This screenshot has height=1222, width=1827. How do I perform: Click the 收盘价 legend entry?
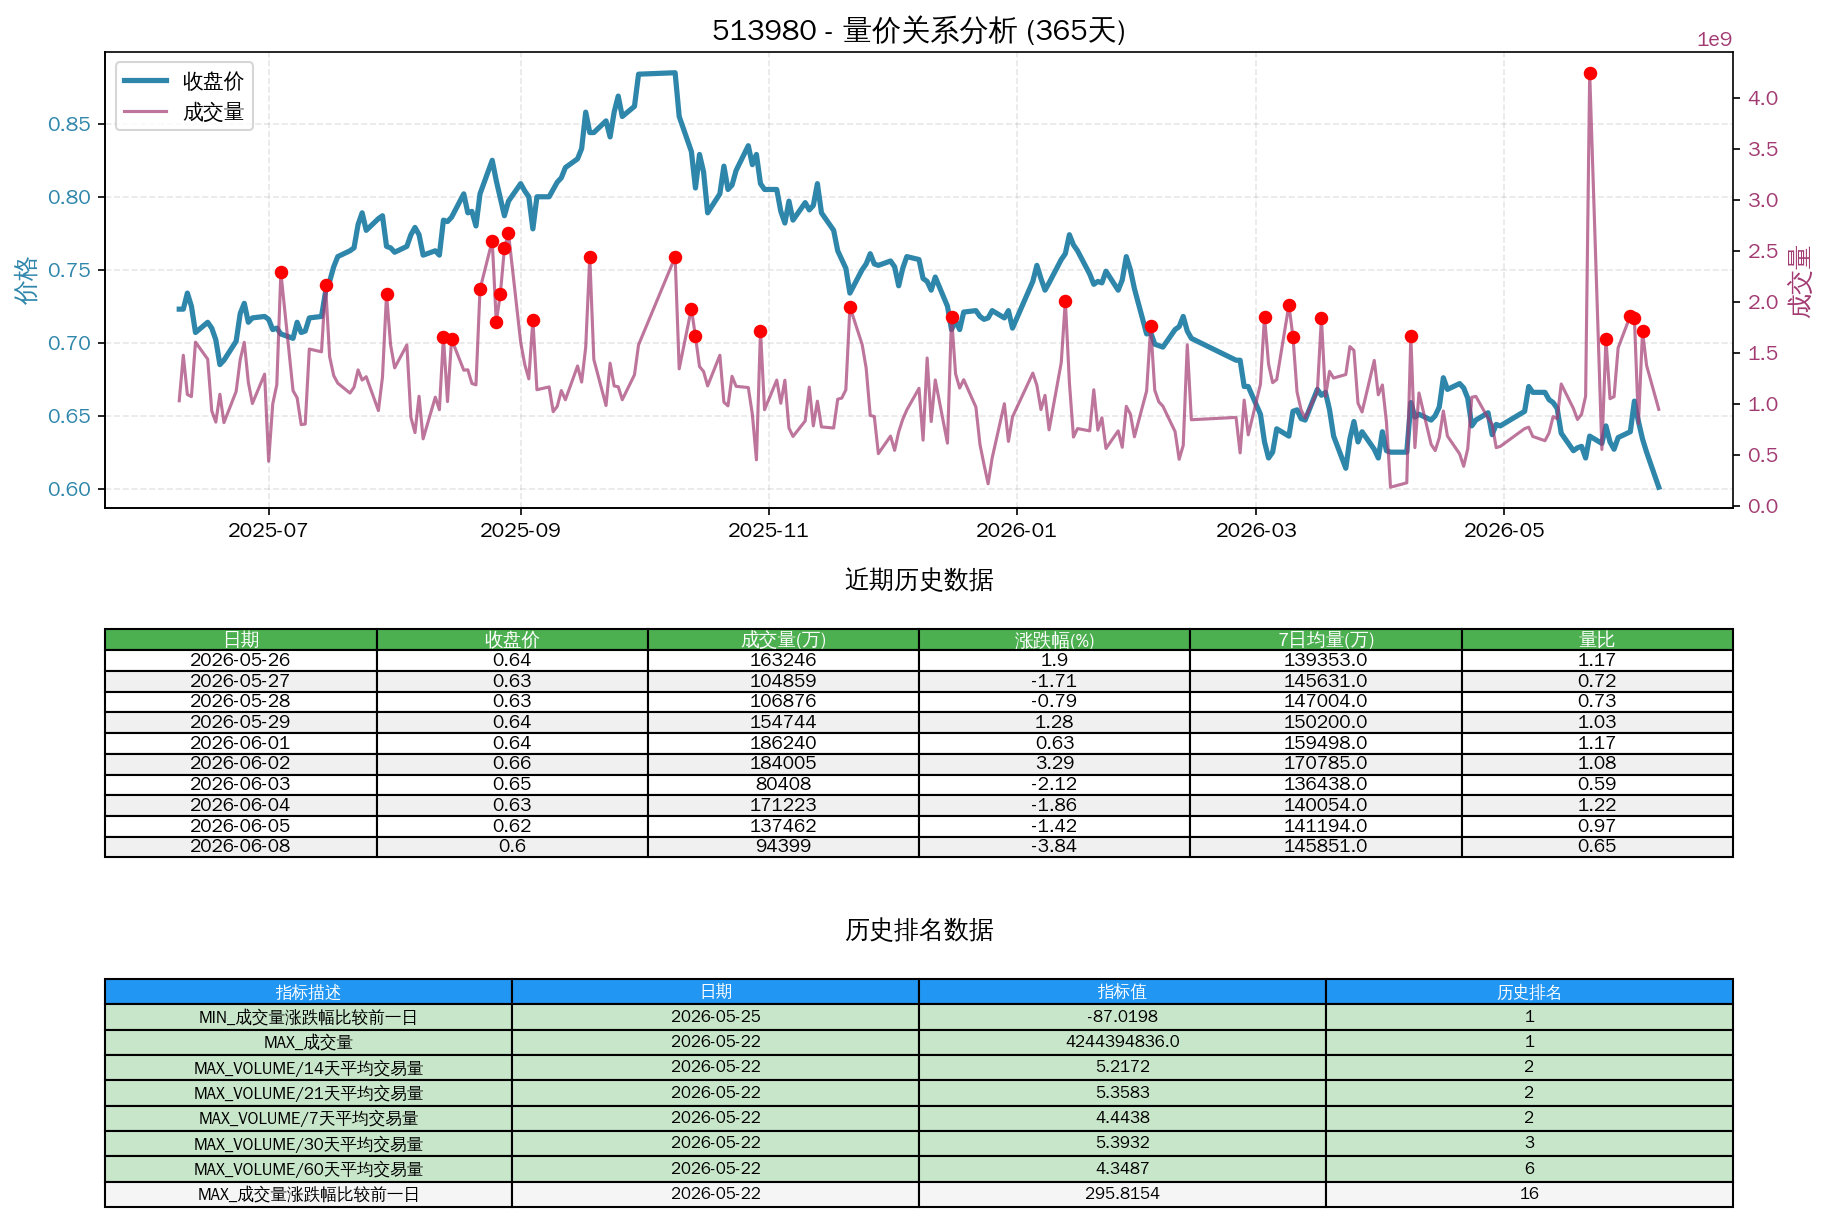click(x=184, y=81)
